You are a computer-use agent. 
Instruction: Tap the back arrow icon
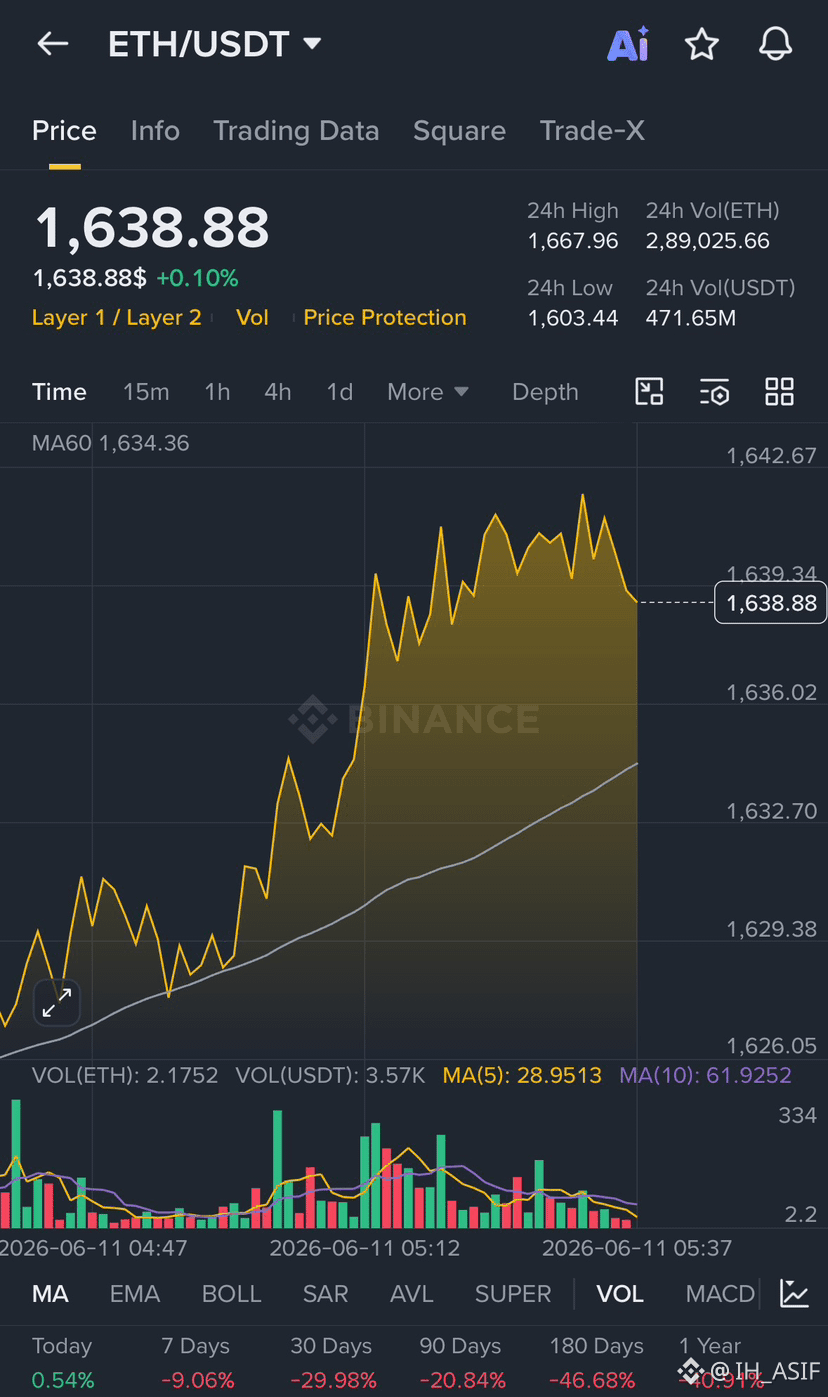tap(52, 44)
